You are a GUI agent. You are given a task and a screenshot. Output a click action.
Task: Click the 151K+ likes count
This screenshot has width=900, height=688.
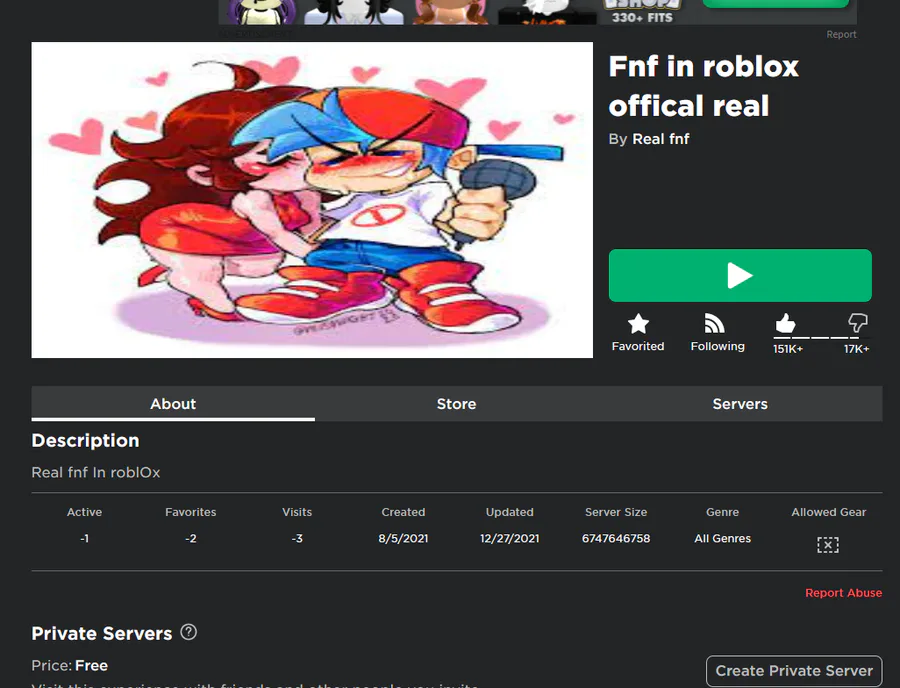tap(788, 349)
